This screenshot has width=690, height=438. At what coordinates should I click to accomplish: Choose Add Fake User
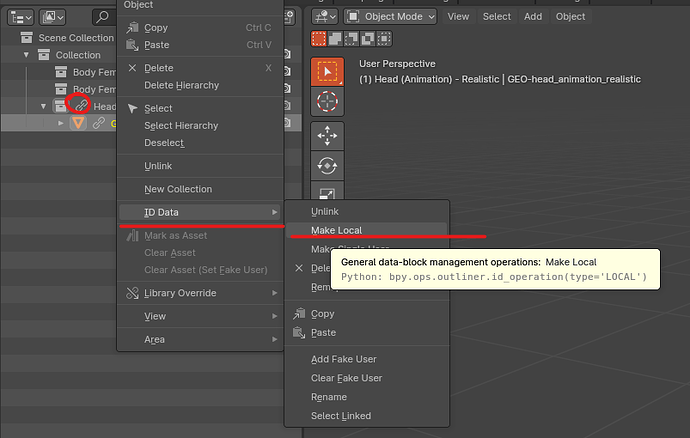pyautogui.click(x=367, y=359)
